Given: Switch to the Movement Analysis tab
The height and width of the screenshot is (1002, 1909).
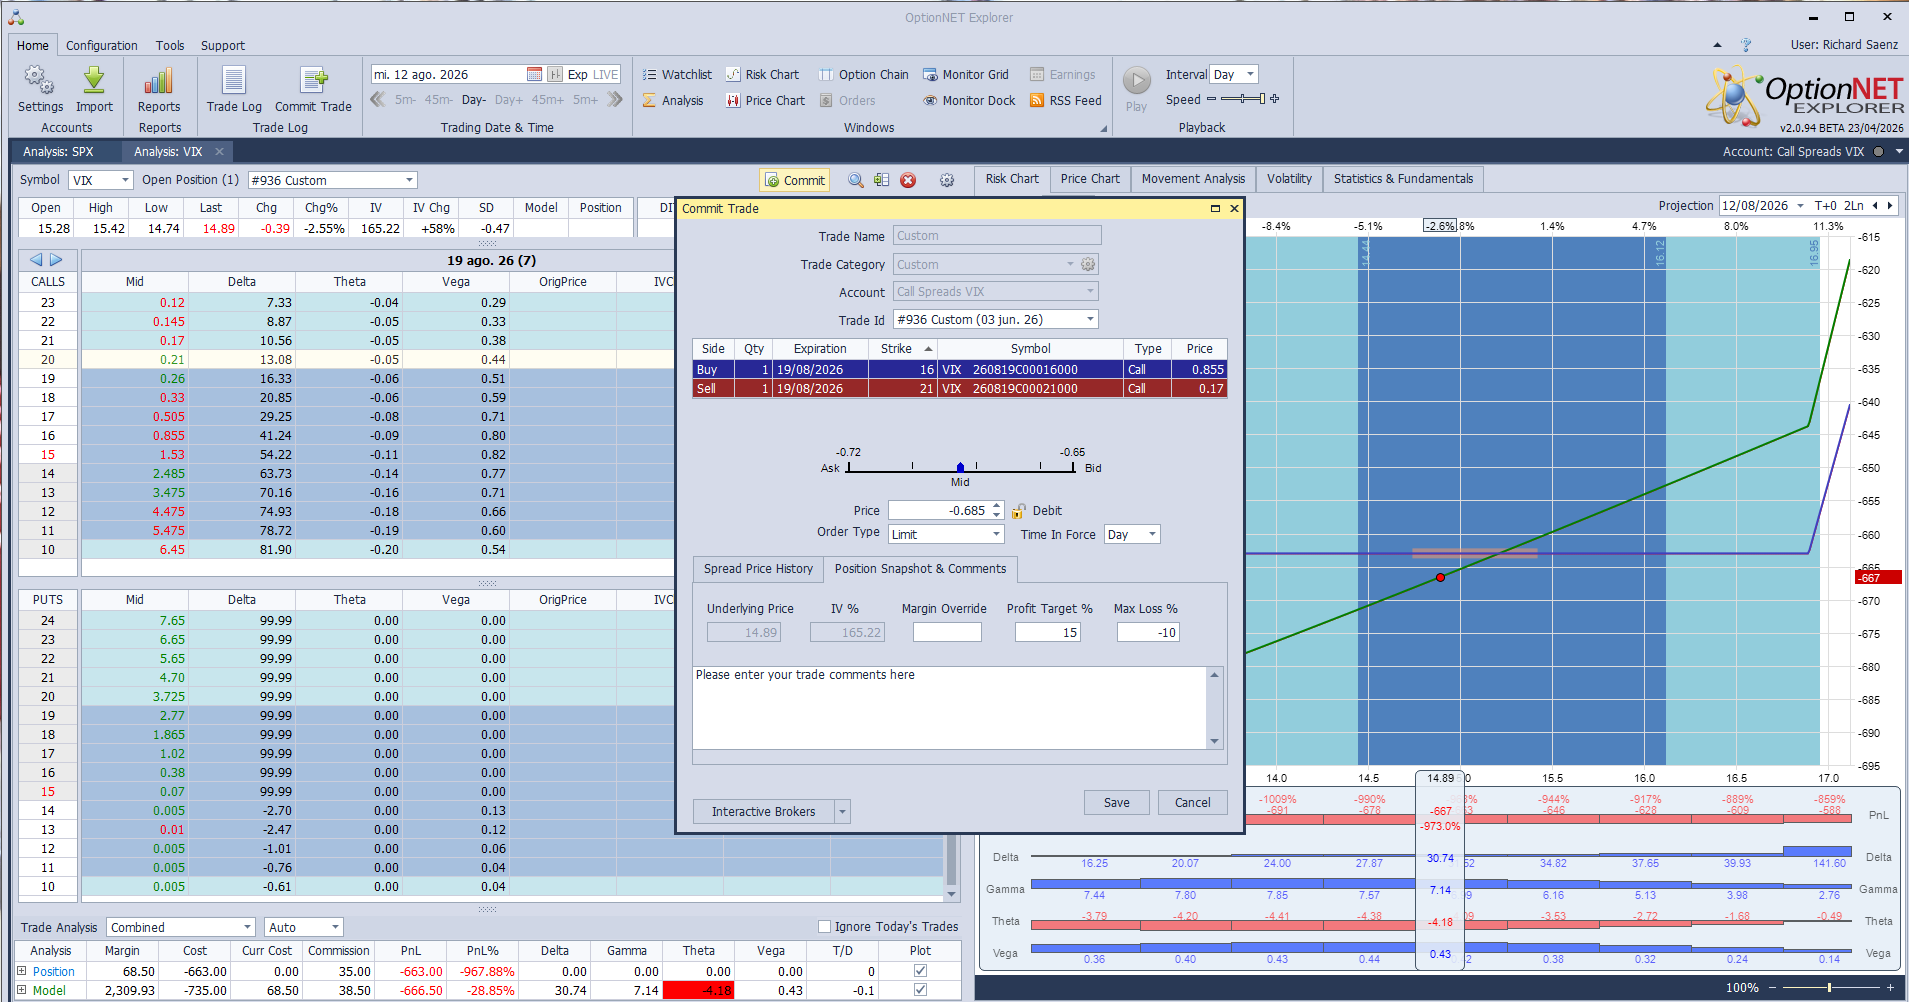Looking at the screenshot, I should [x=1193, y=179].
